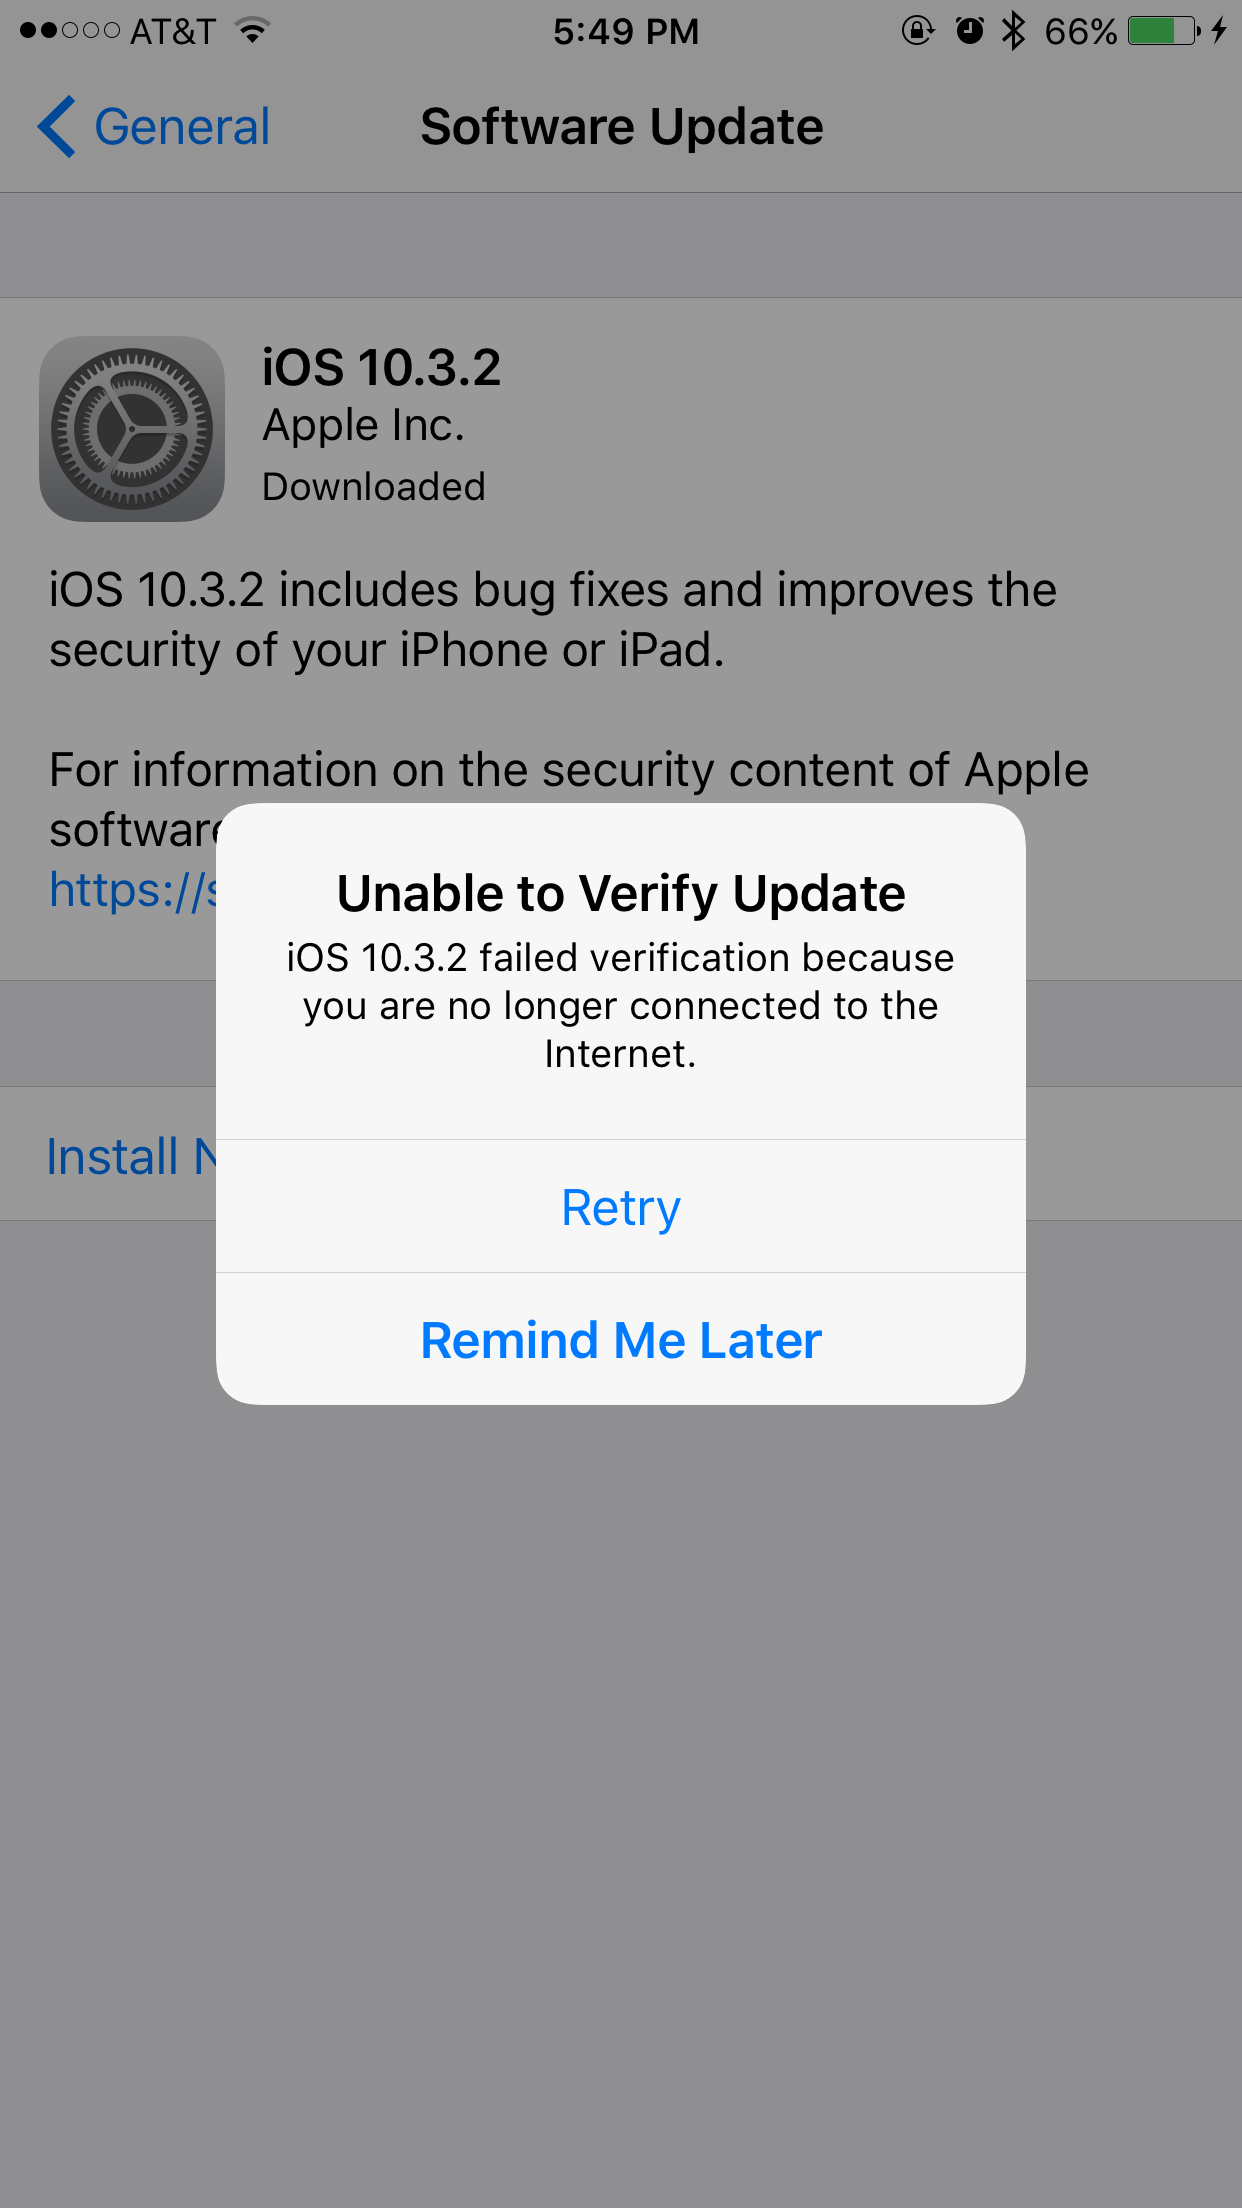The height and width of the screenshot is (2208, 1242).
Task: Choose Remind Me Later in the dialog
Action: coord(620,1340)
